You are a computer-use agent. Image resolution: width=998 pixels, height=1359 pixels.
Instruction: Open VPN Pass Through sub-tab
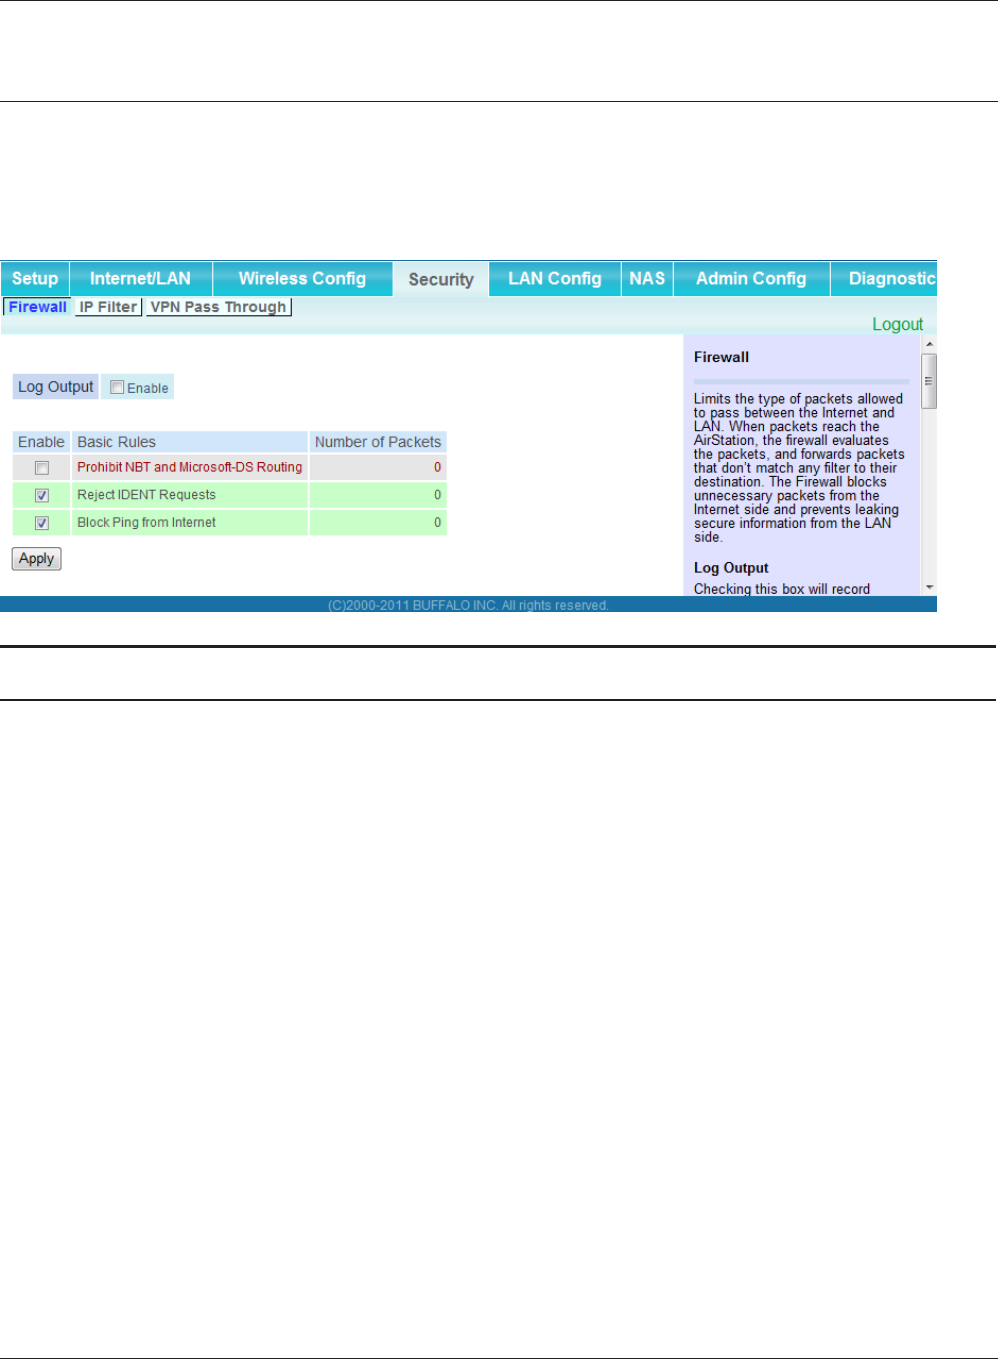[x=219, y=307]
